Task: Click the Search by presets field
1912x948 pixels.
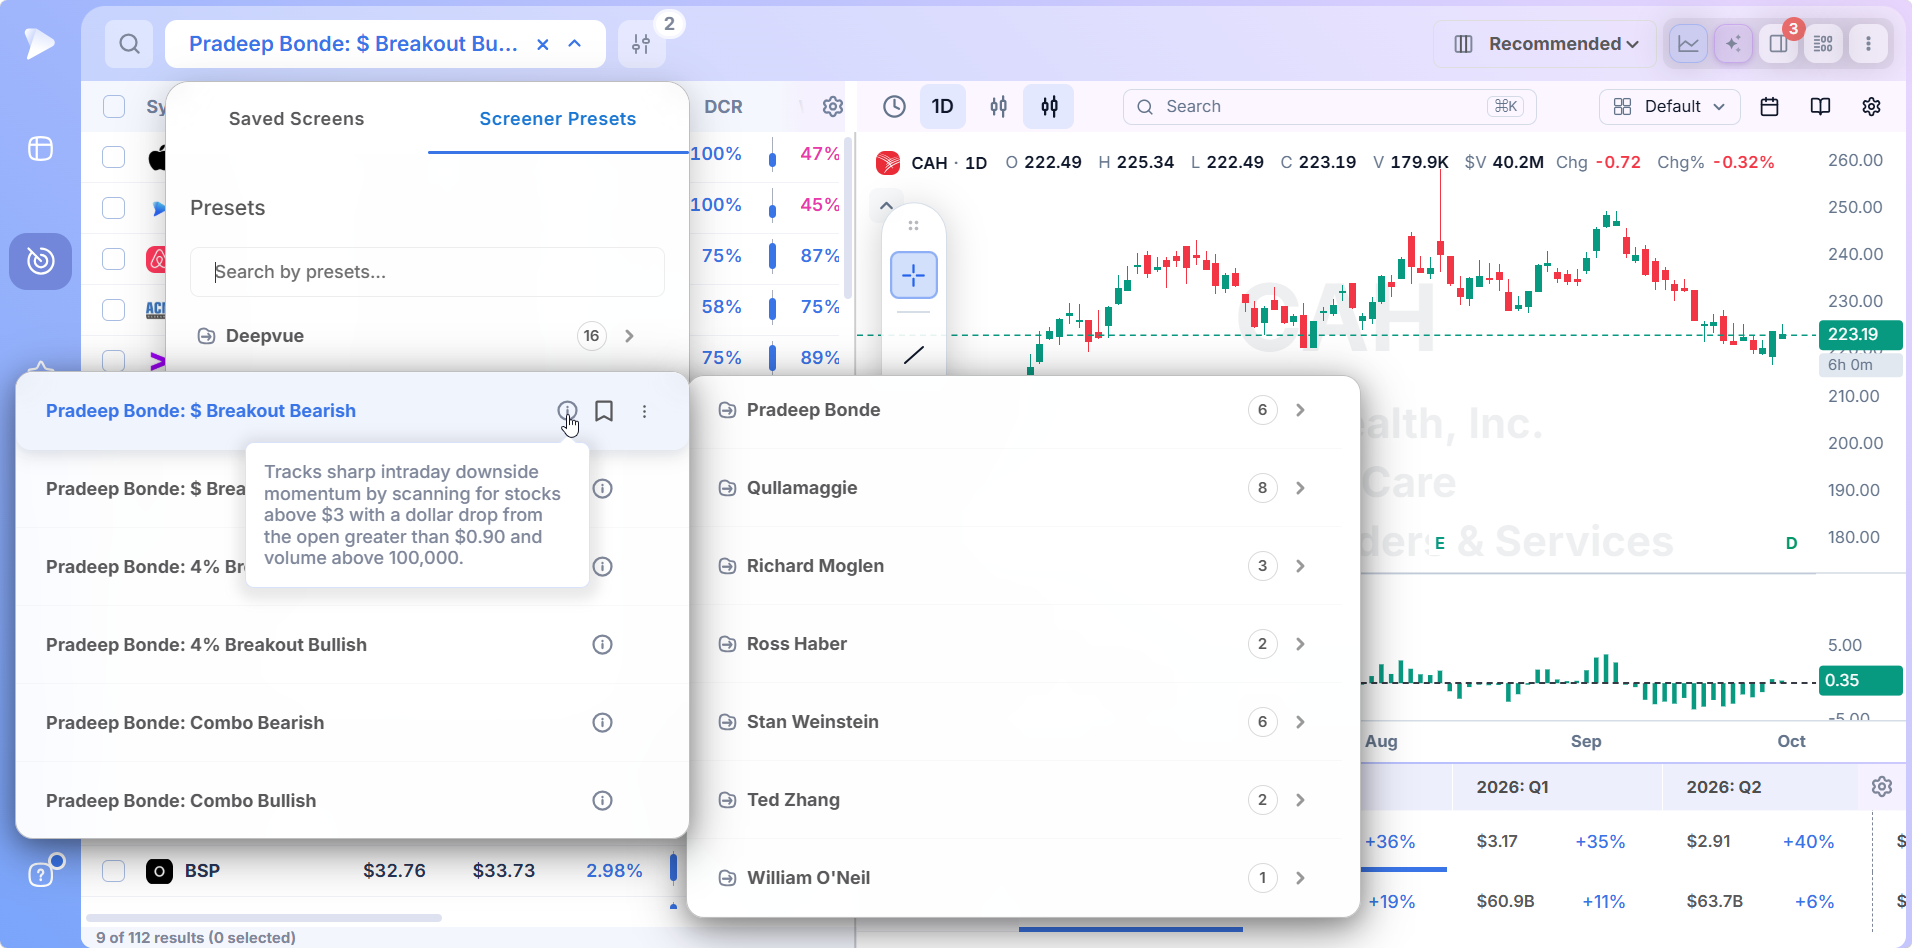Action: 427,272
